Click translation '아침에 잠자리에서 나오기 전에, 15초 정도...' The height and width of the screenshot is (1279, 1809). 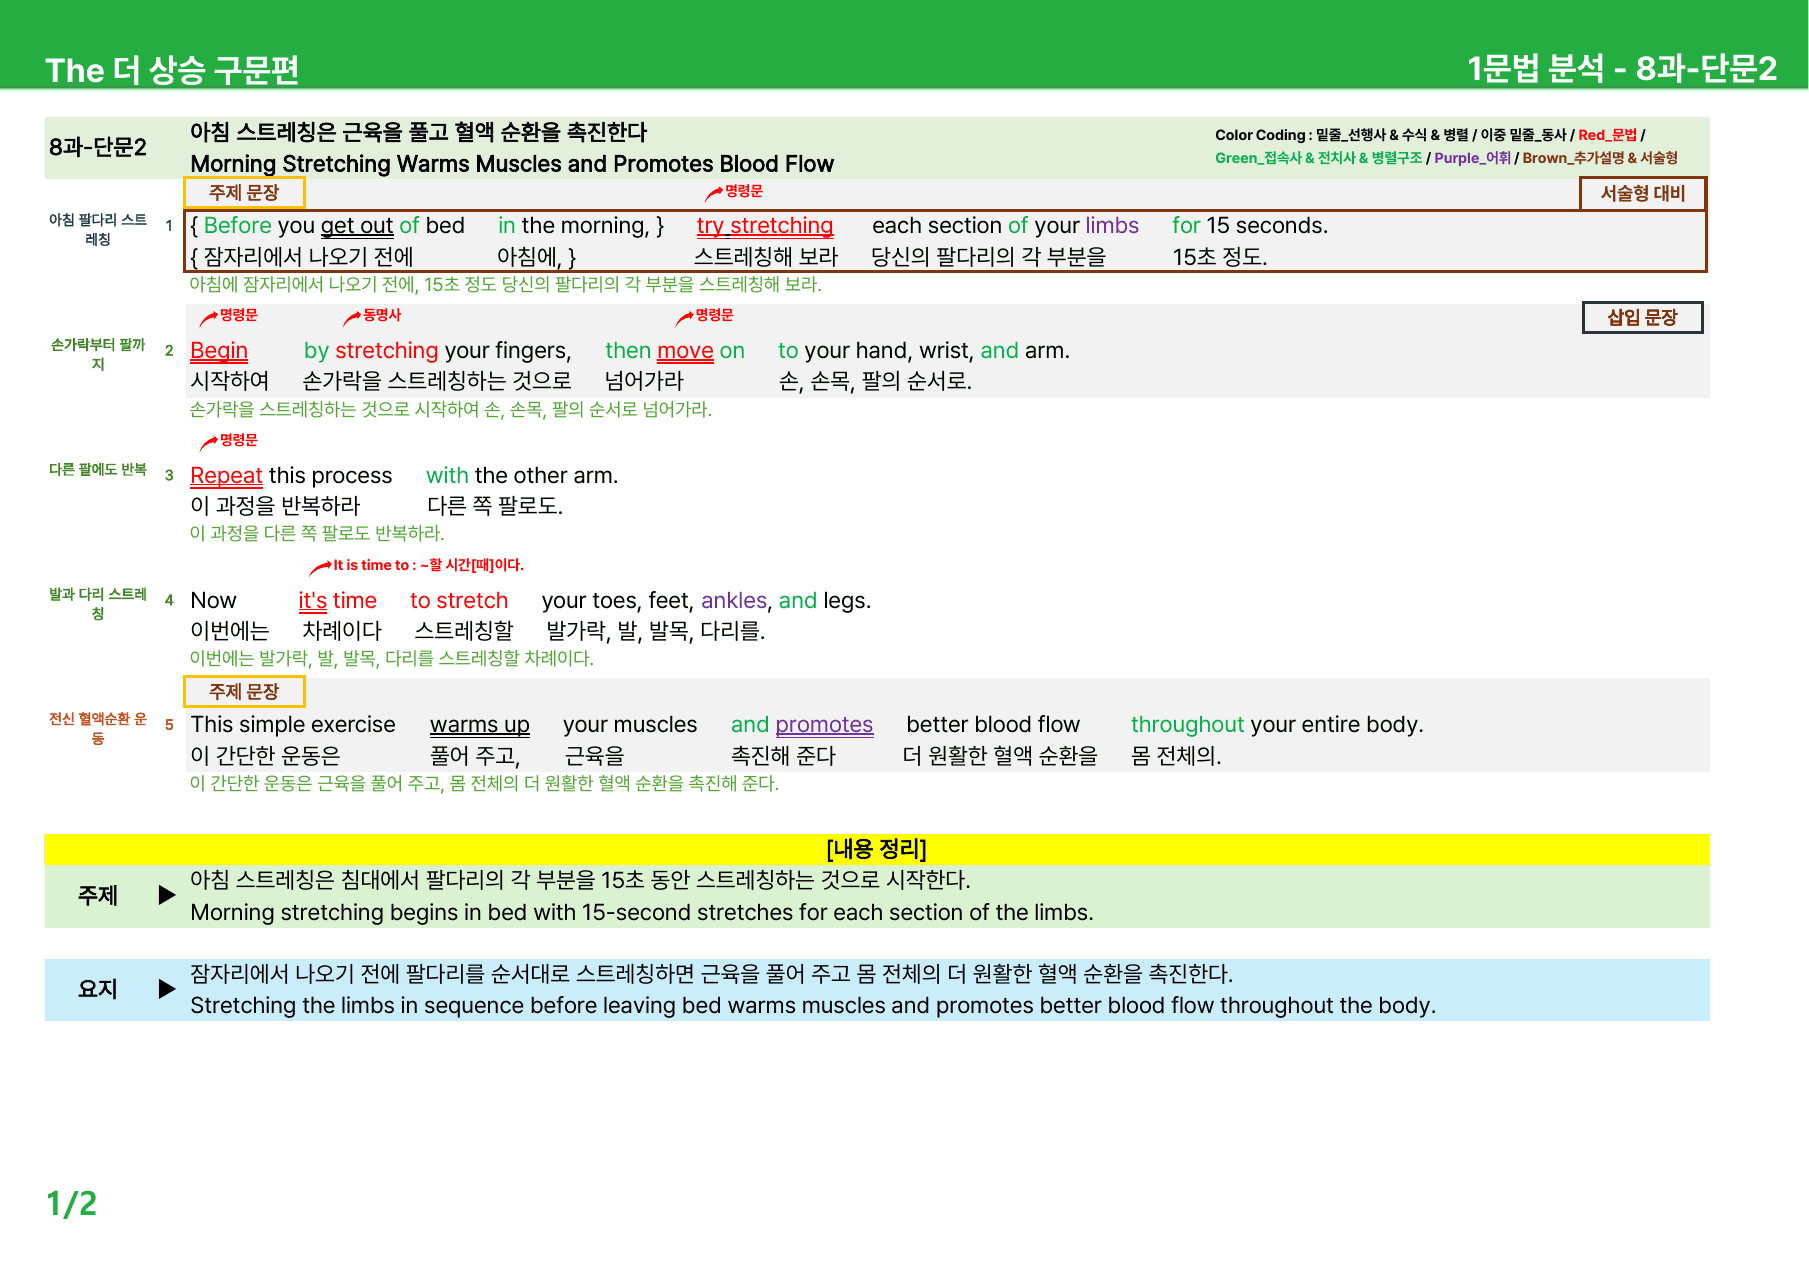click(x=506, y=285)
